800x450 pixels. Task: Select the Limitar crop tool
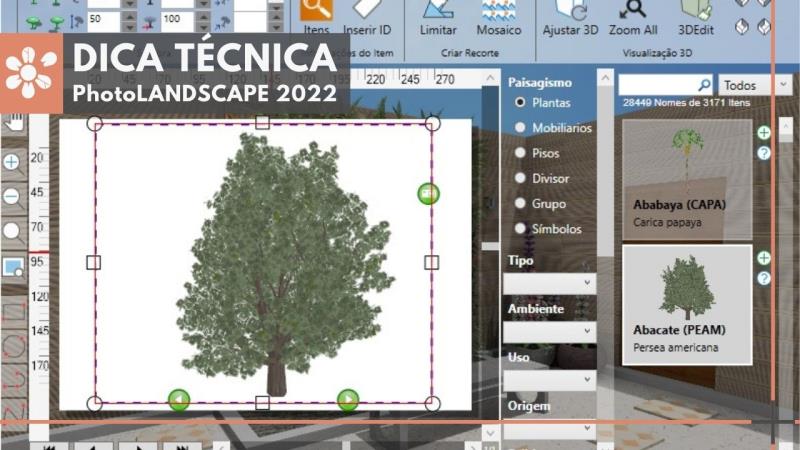pos(438,12)
